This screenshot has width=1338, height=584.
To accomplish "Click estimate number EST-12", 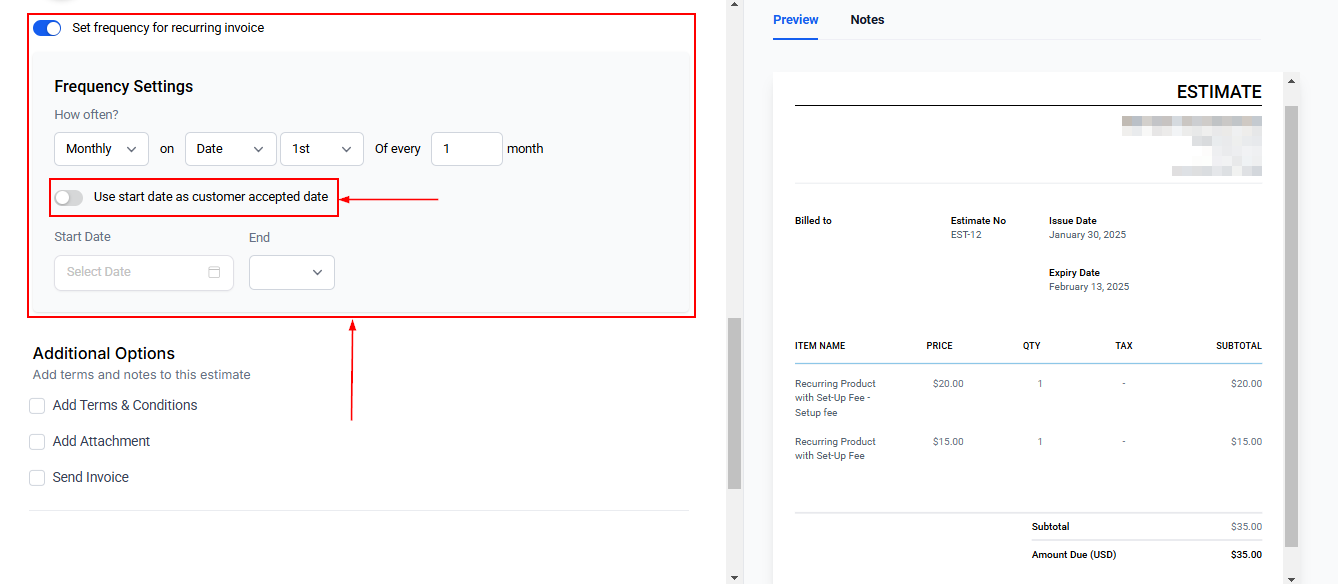I will (x=964, y=235).
